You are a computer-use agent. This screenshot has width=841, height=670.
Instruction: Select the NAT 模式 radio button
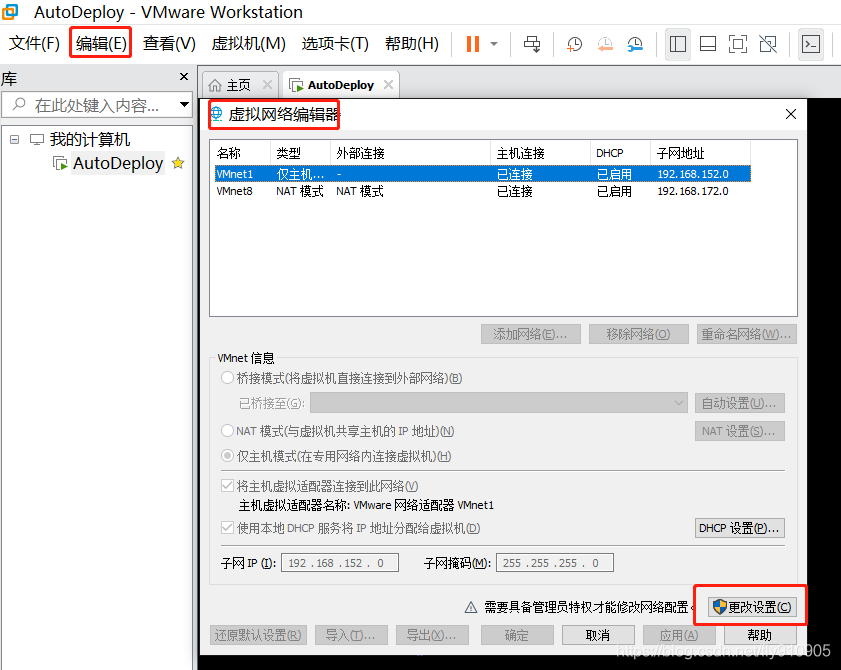[227, 430]
